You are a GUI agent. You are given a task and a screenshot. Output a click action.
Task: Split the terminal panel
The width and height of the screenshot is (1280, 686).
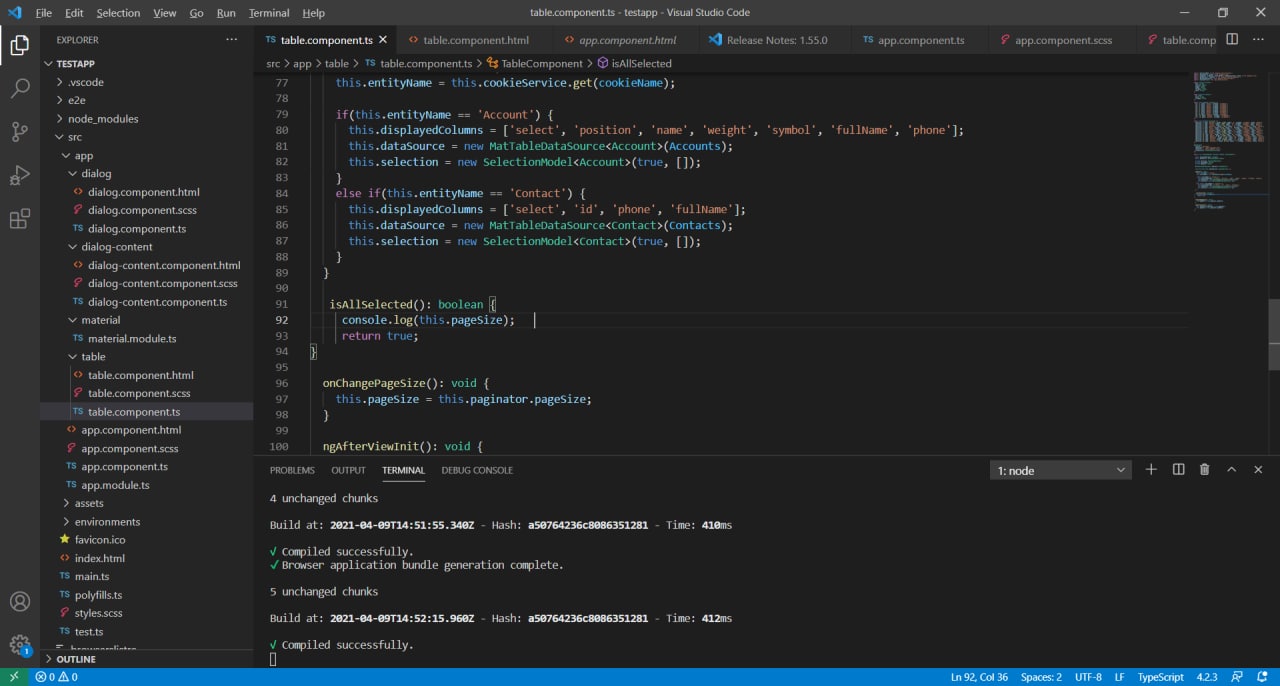[1178, 470]
